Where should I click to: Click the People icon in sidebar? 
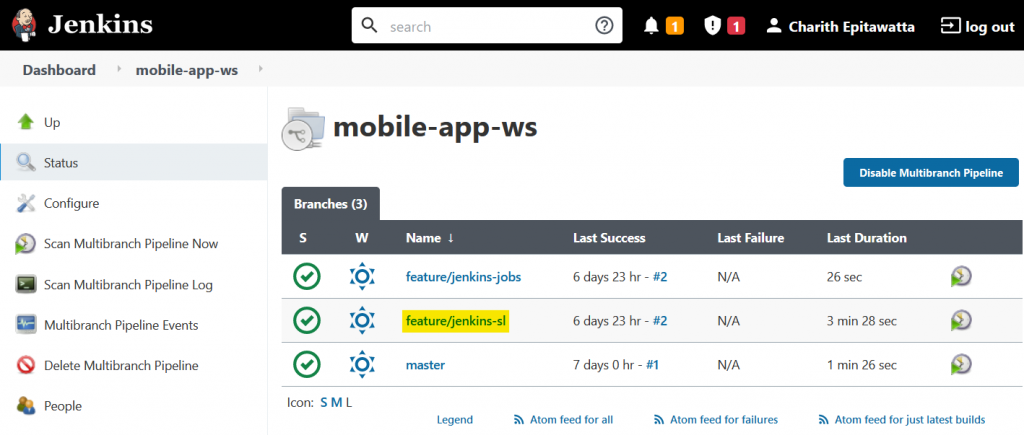point(25,406)
